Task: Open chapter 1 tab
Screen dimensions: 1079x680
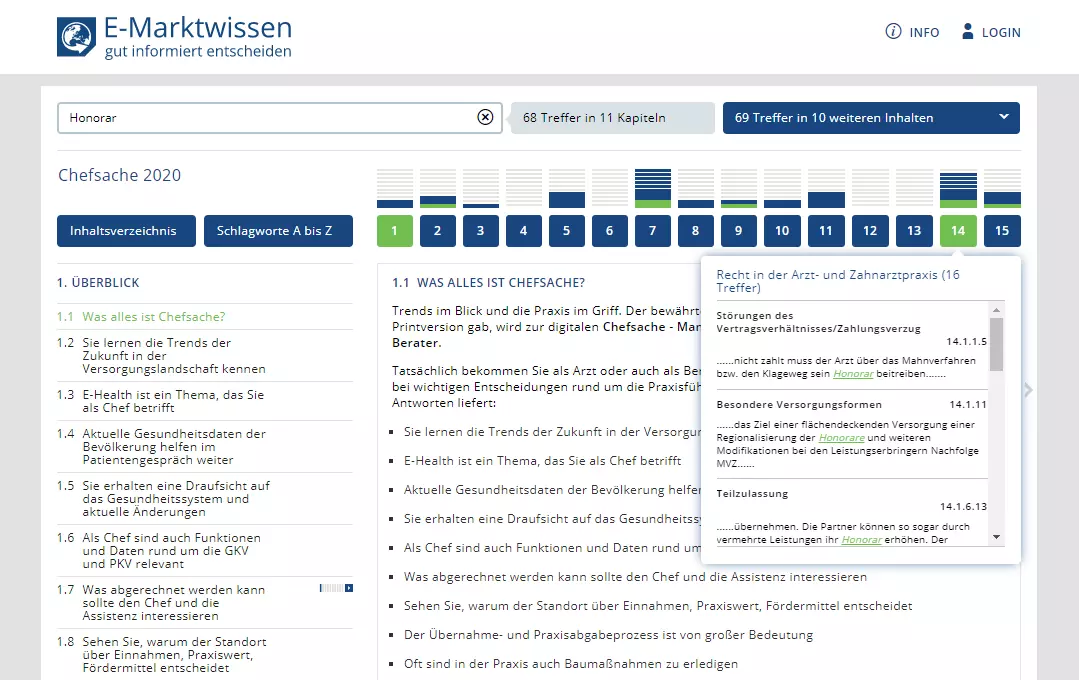Action: 394,231
